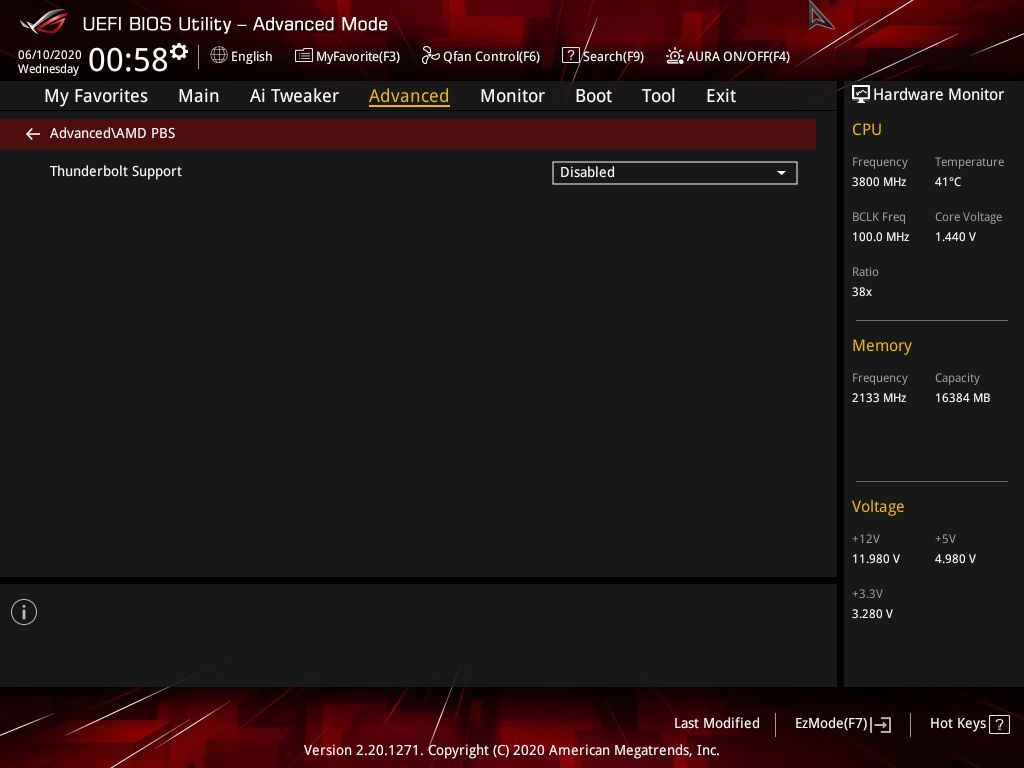Click the 00:58 clock display

pyautogui.click(x=128, y=59)
